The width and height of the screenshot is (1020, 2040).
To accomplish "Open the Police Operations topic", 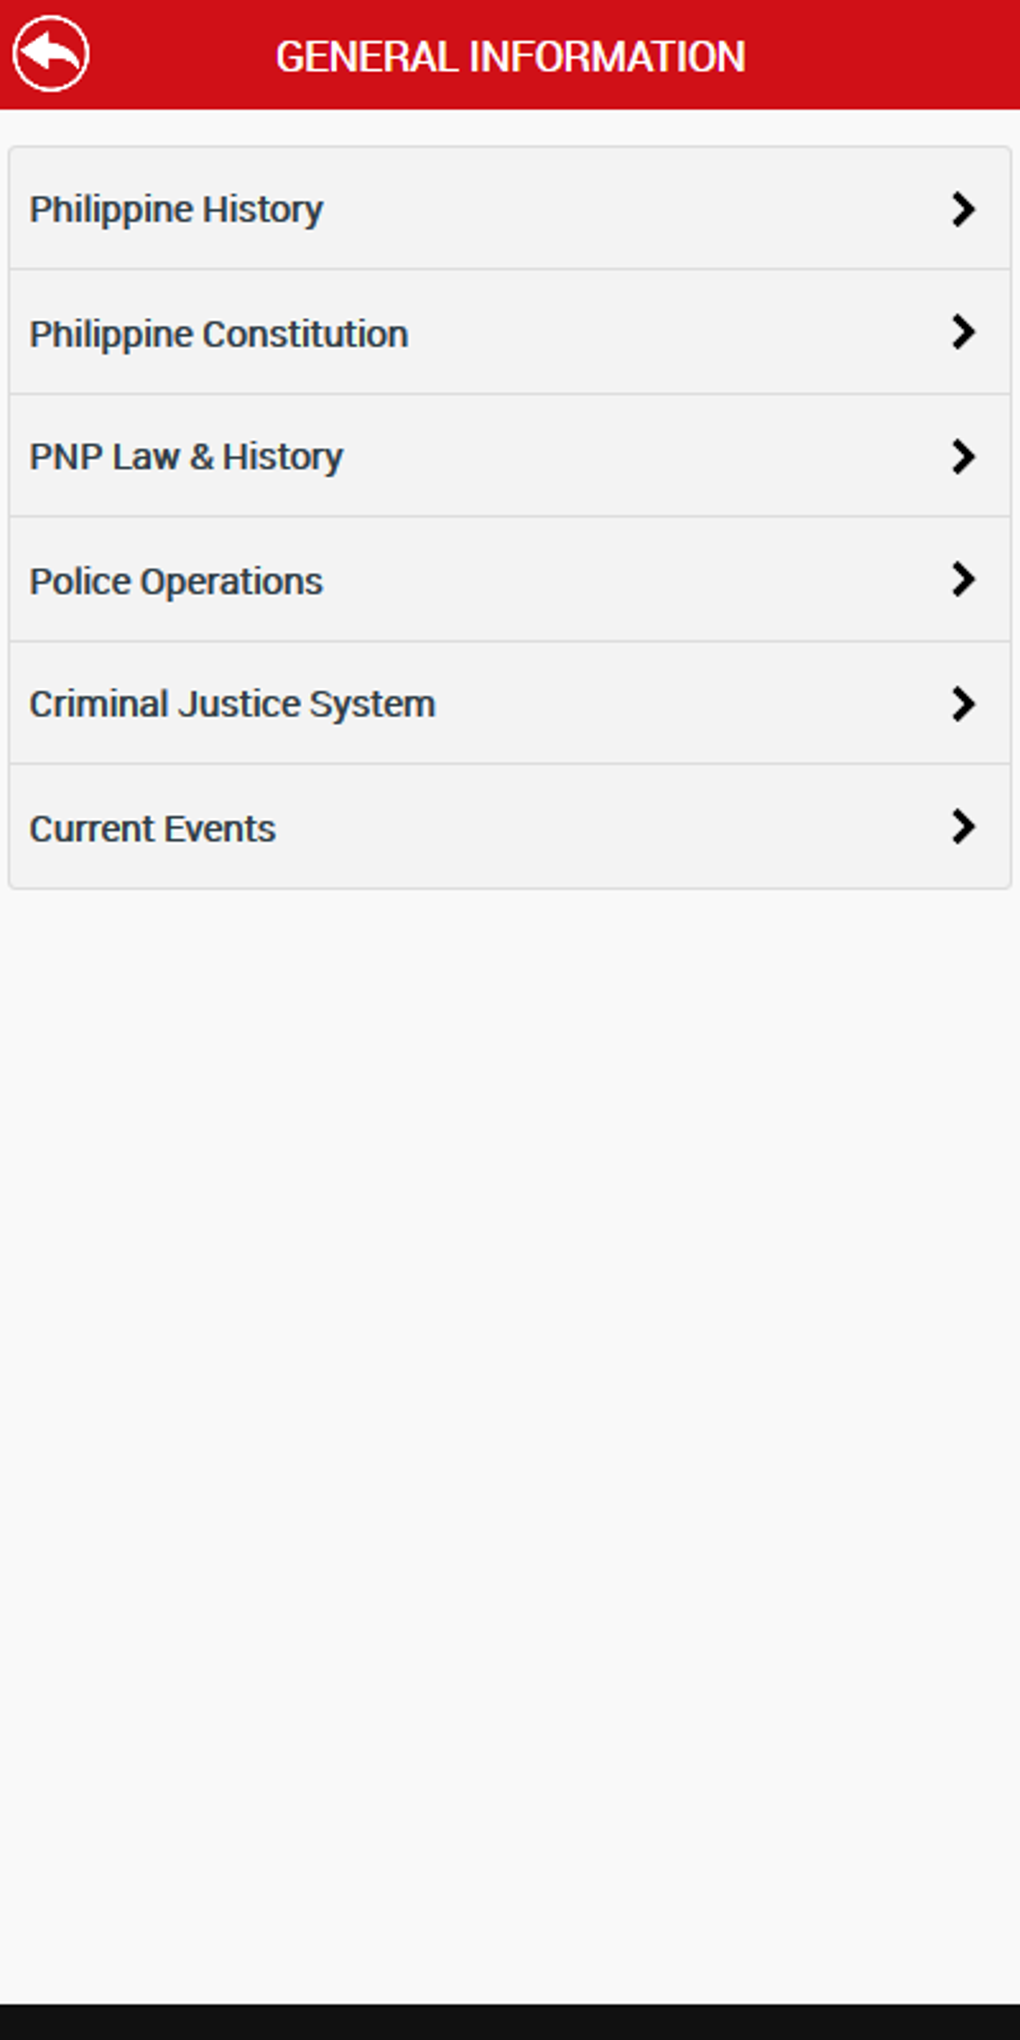I will 400,580.
